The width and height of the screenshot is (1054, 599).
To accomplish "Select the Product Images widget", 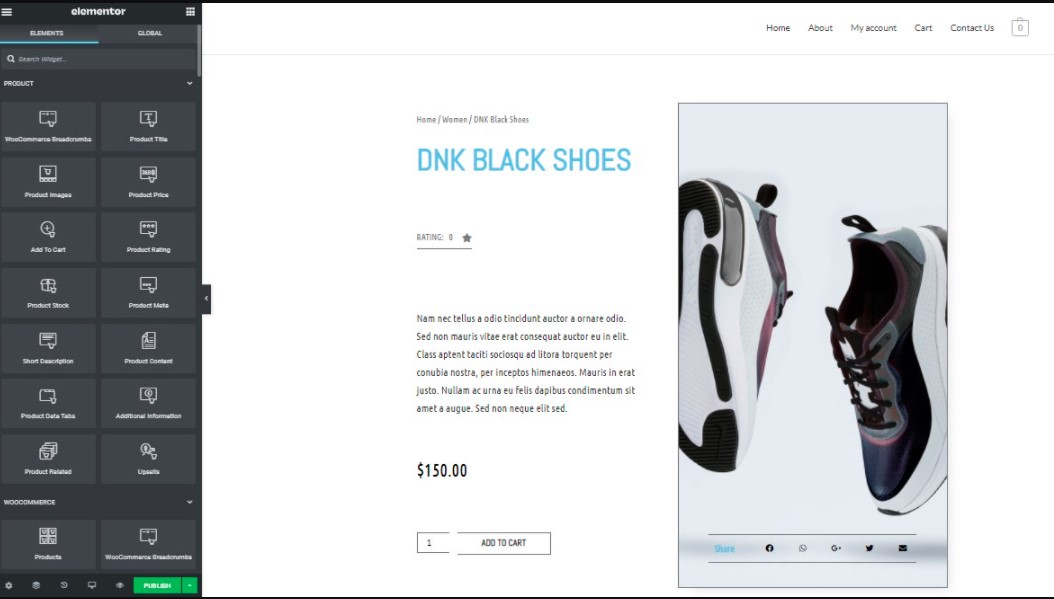I will [x=48, y=182].
